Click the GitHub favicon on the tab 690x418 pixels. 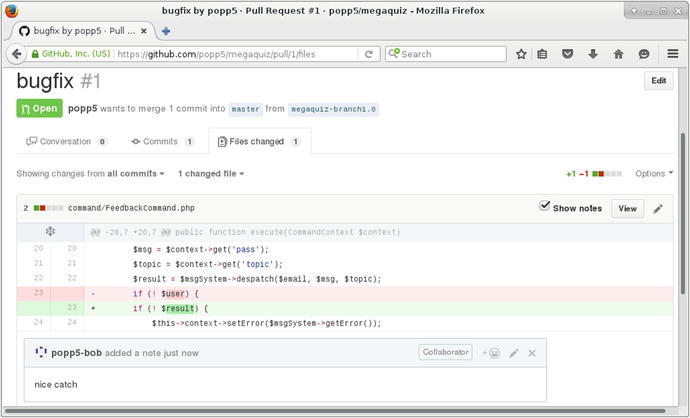tap(25, 31)
